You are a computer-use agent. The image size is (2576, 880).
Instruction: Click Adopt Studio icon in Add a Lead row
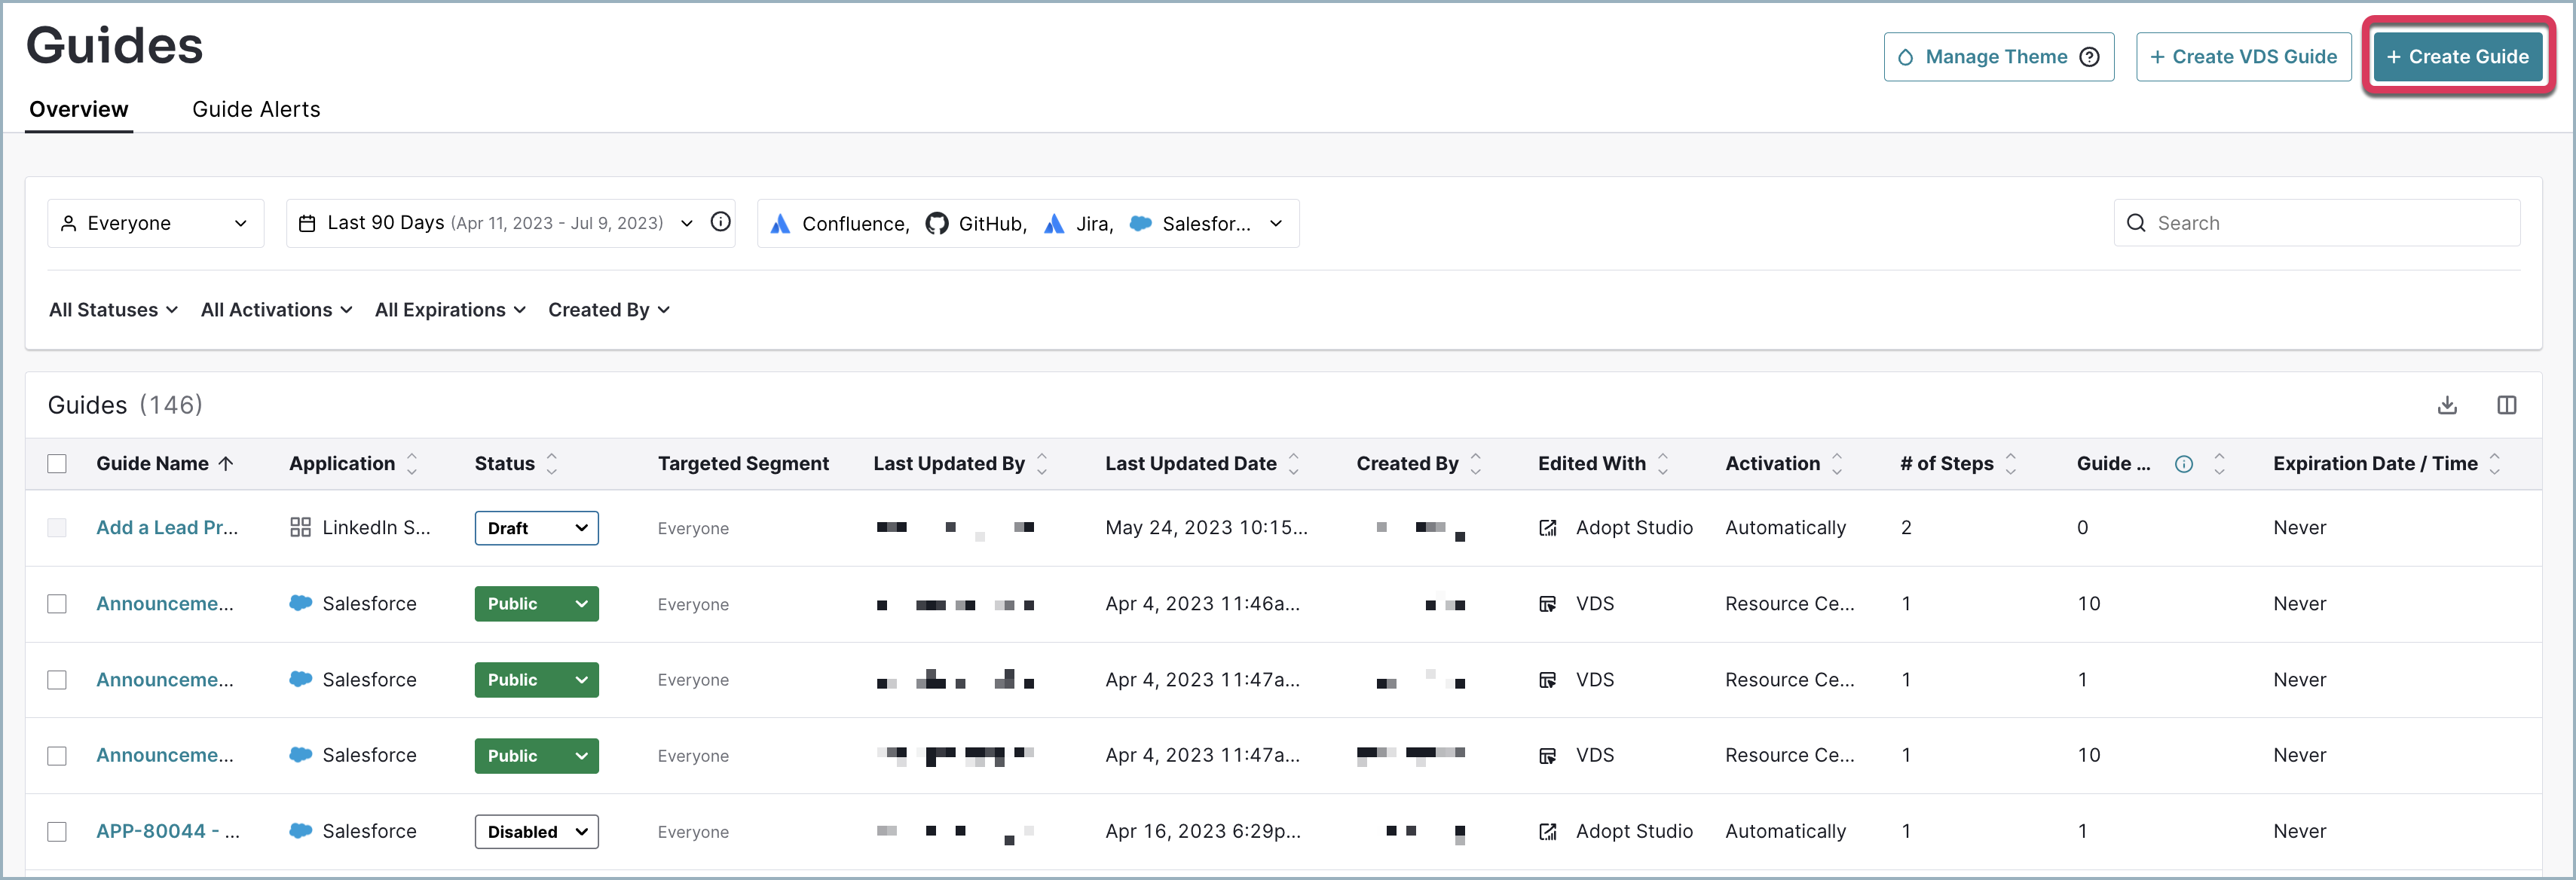click(x=1547, y=527)
